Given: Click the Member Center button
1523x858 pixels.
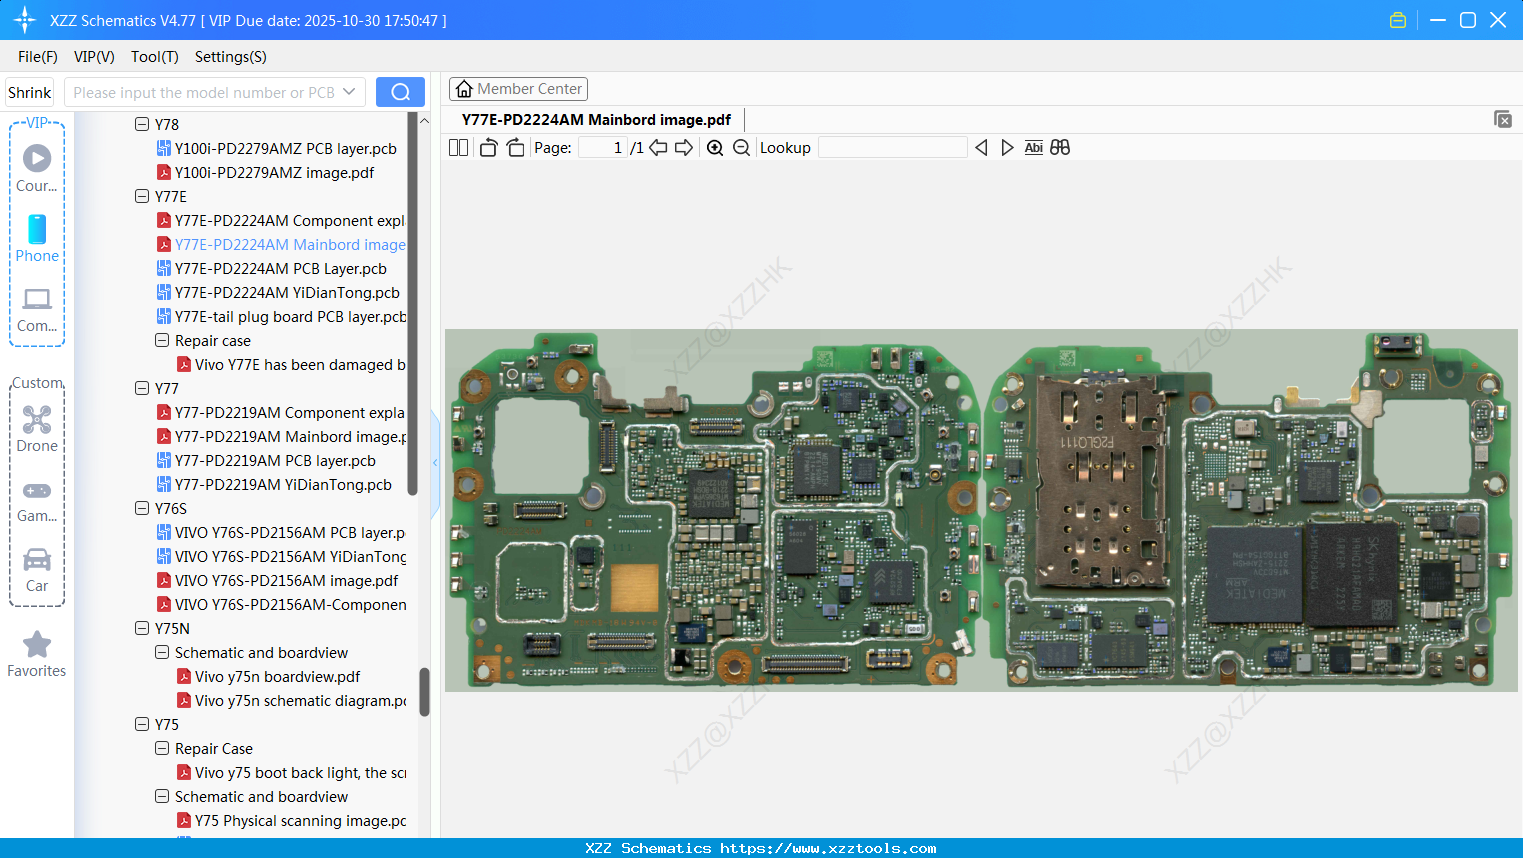Looking at the screenshot, I should pyautogui.click(x=518, y=88).
